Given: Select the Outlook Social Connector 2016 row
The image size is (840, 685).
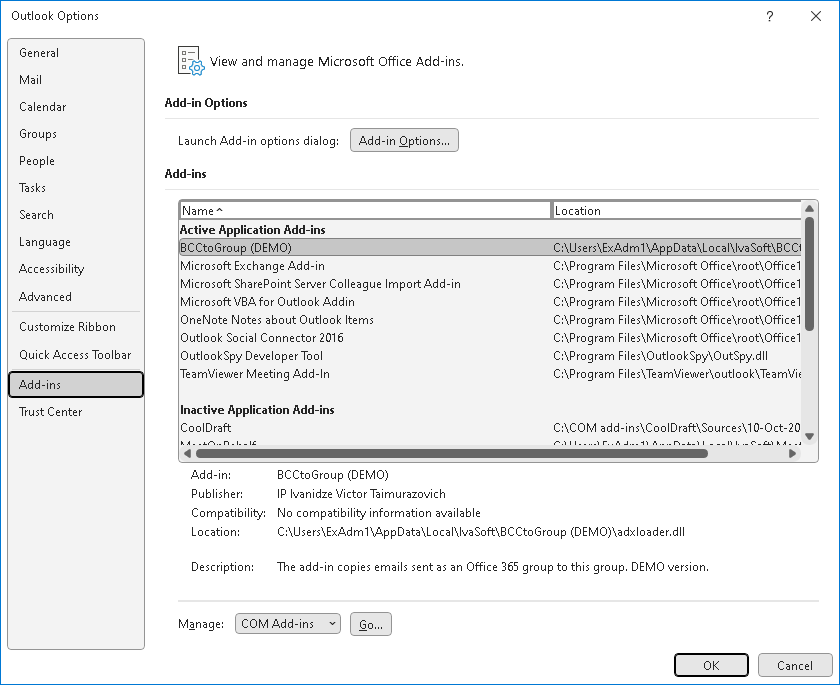Looking at the screenshot, I should (490, 338).
